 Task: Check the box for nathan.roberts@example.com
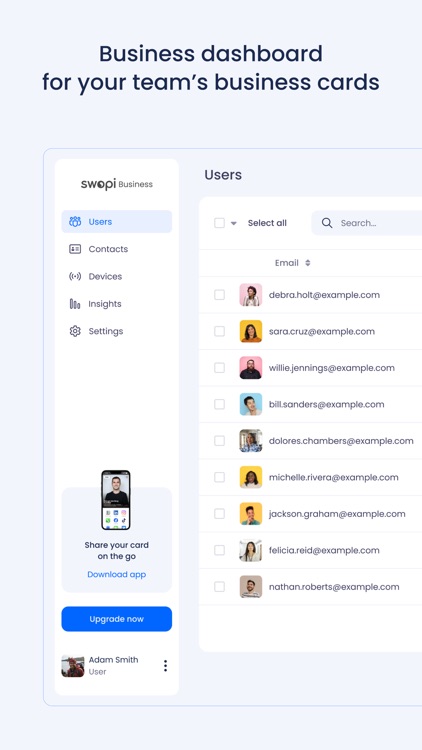[219, 586]
